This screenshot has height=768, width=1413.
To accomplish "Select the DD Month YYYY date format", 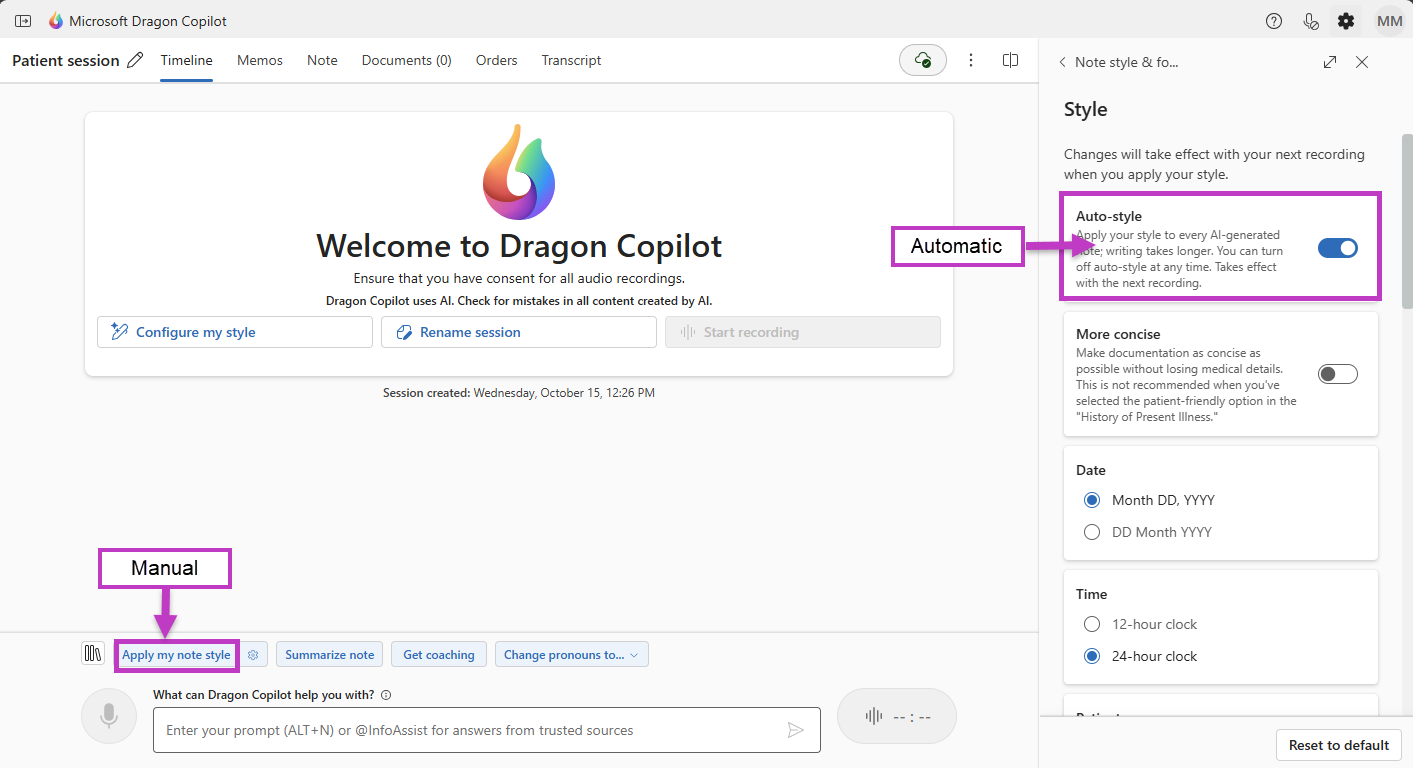I will (x=1092, y=532).
